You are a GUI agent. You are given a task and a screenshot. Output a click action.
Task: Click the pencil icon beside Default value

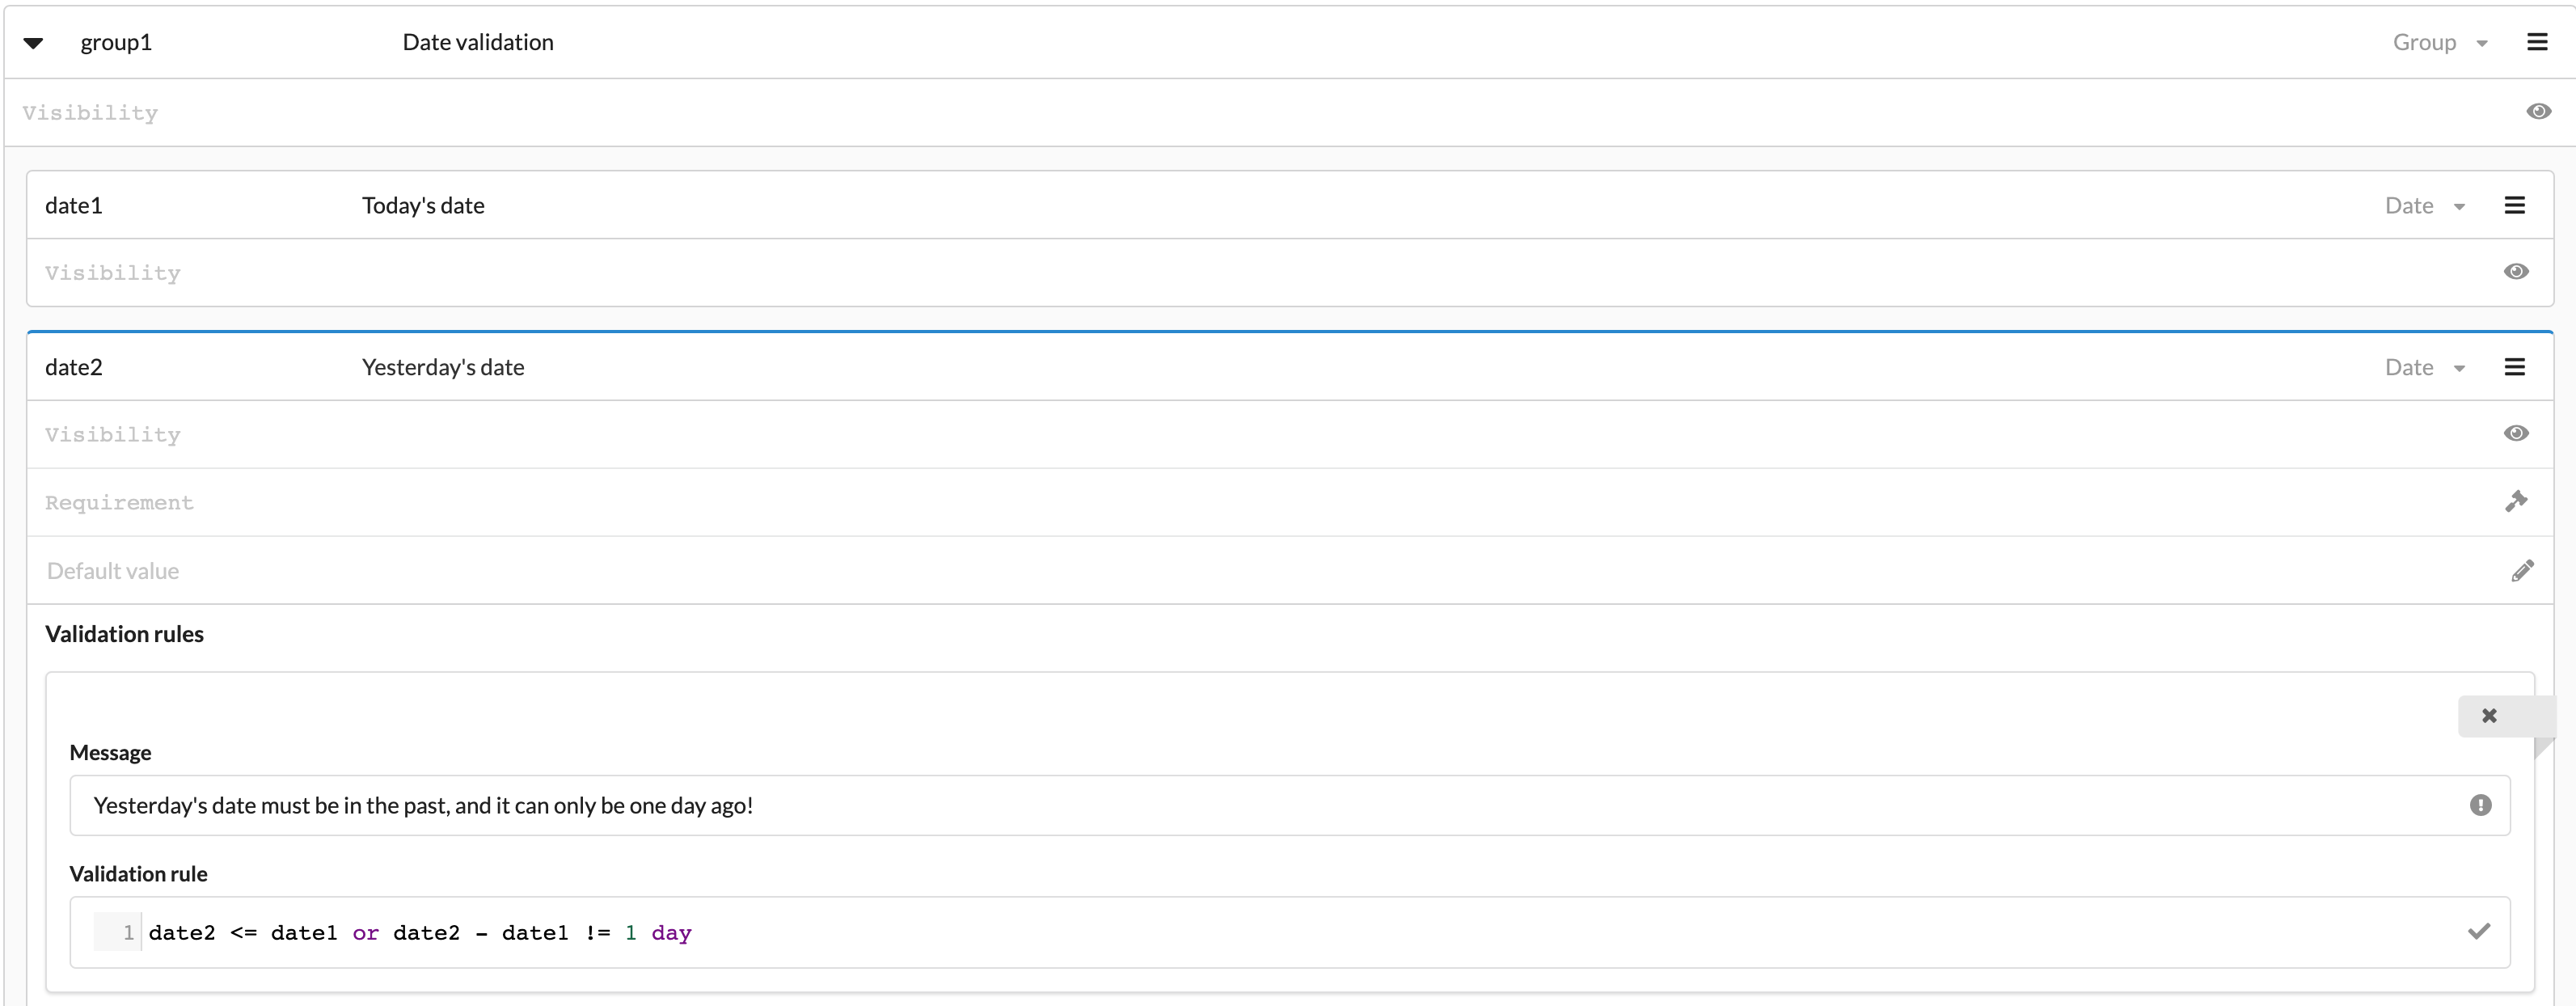coord(2523,570)
